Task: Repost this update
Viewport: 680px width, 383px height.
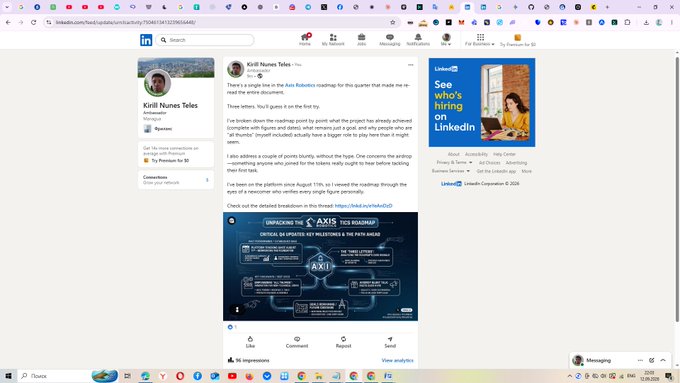Action: (343, 342)
